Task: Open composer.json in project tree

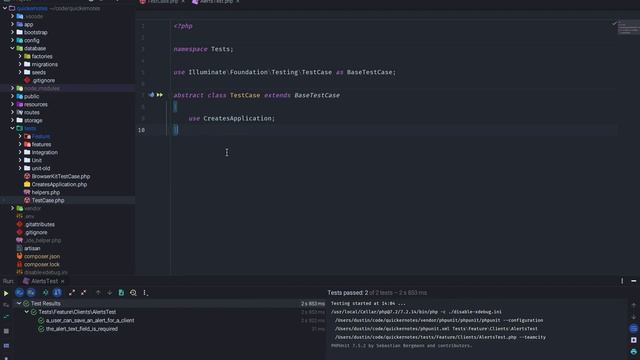Action: [x=42, y=256]
